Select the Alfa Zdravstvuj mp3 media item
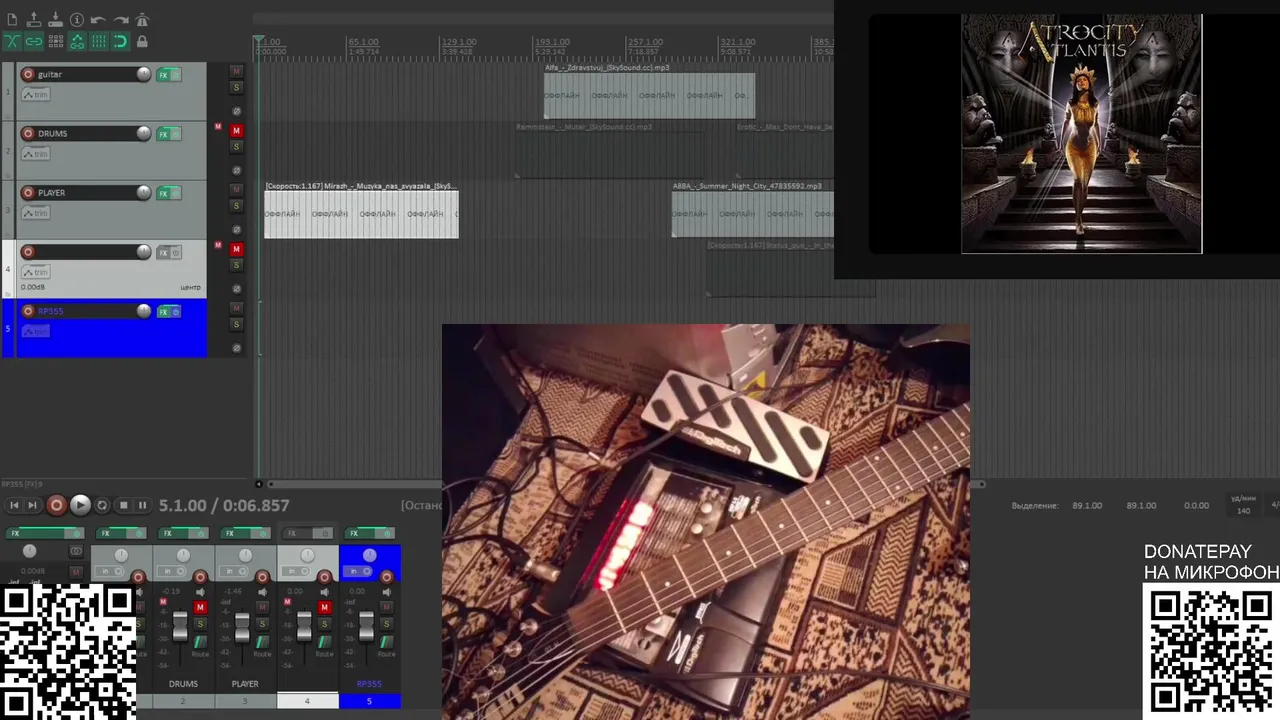Viewport: 1280px width, 720px height. tap(649, 96)
